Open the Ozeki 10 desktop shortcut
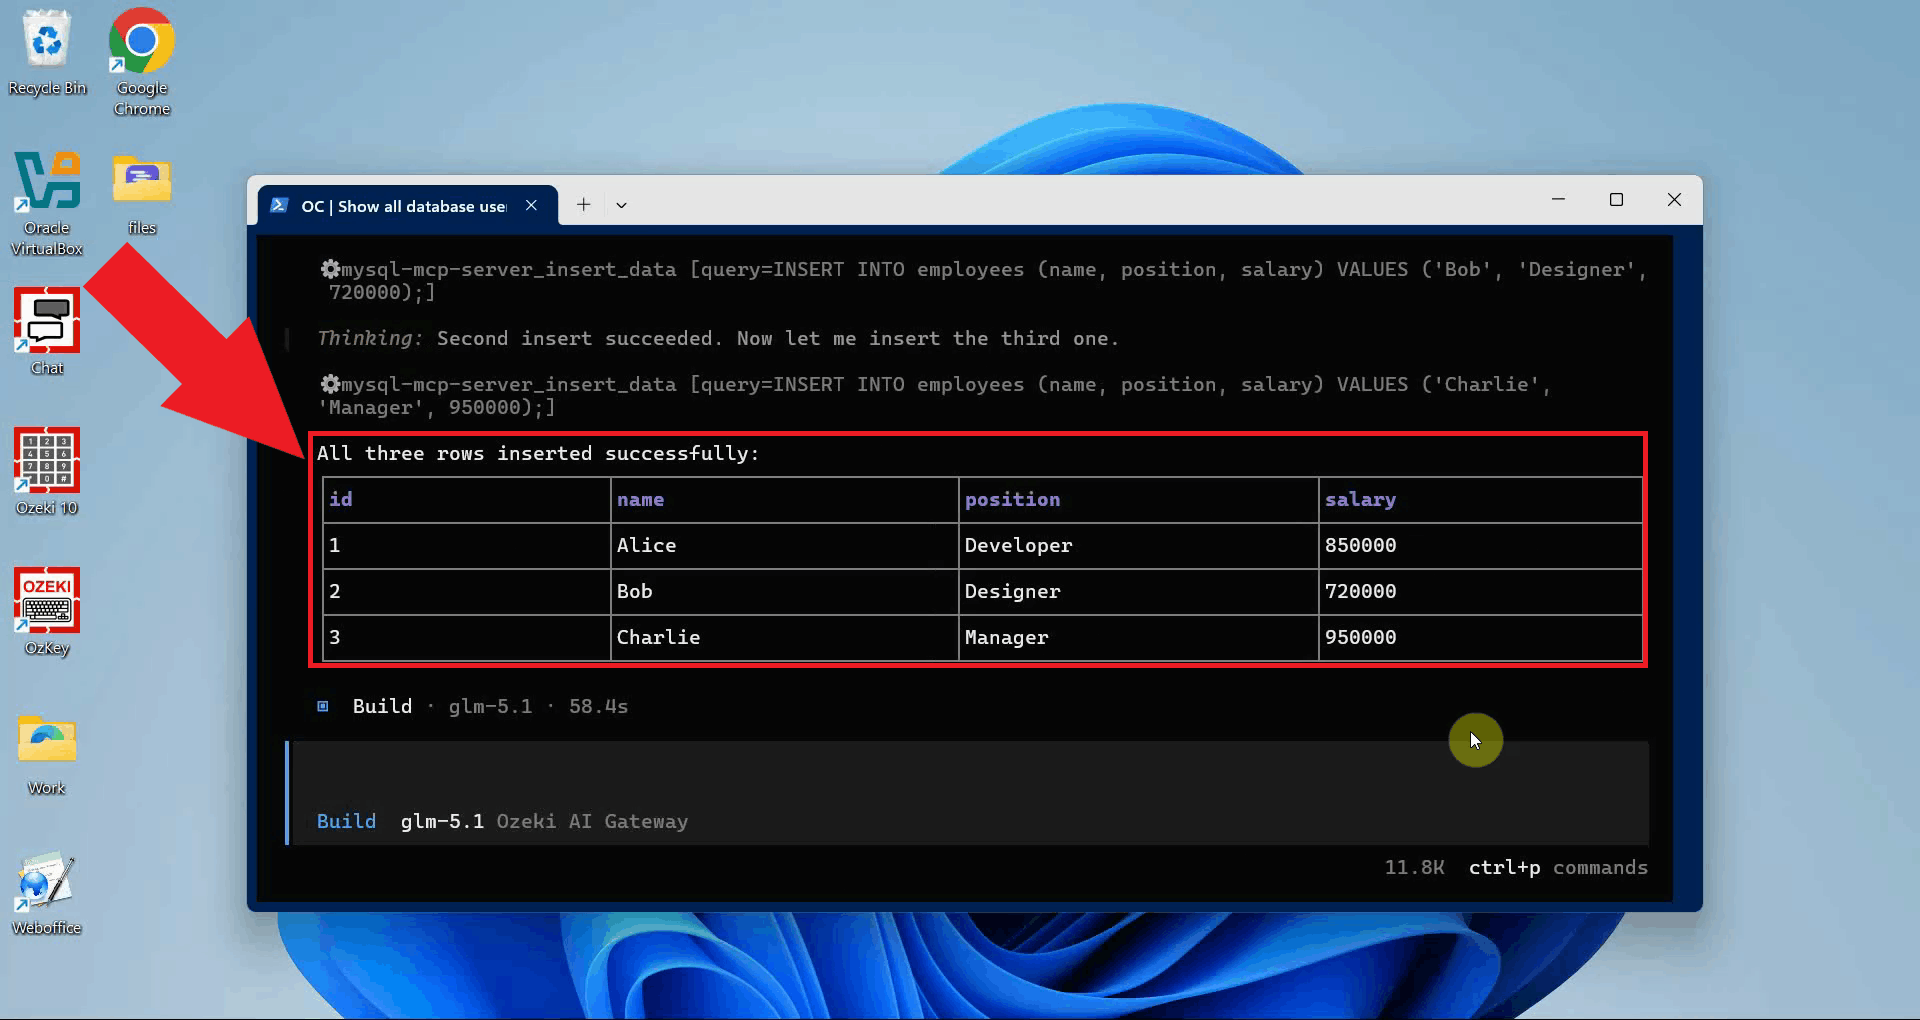 [x=47, y=471]
